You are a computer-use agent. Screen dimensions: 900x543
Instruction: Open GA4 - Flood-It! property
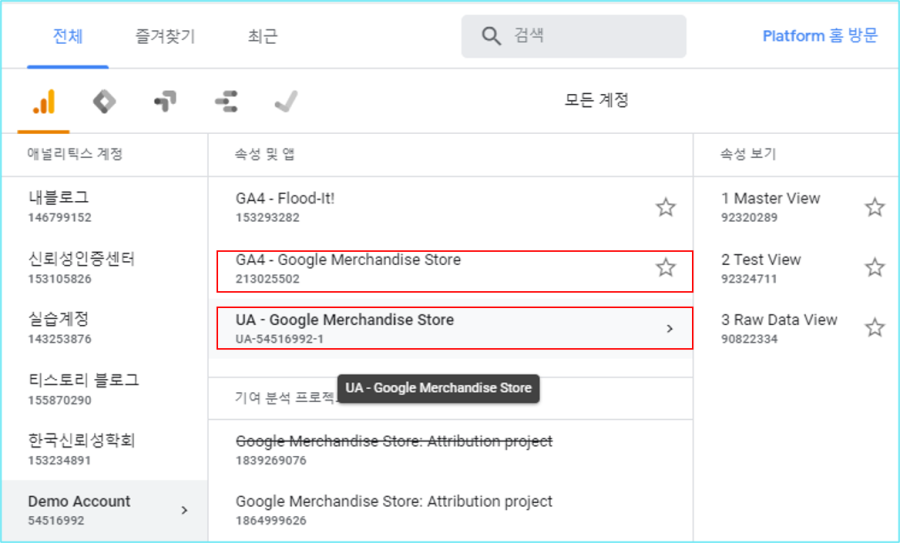(451, 207)
